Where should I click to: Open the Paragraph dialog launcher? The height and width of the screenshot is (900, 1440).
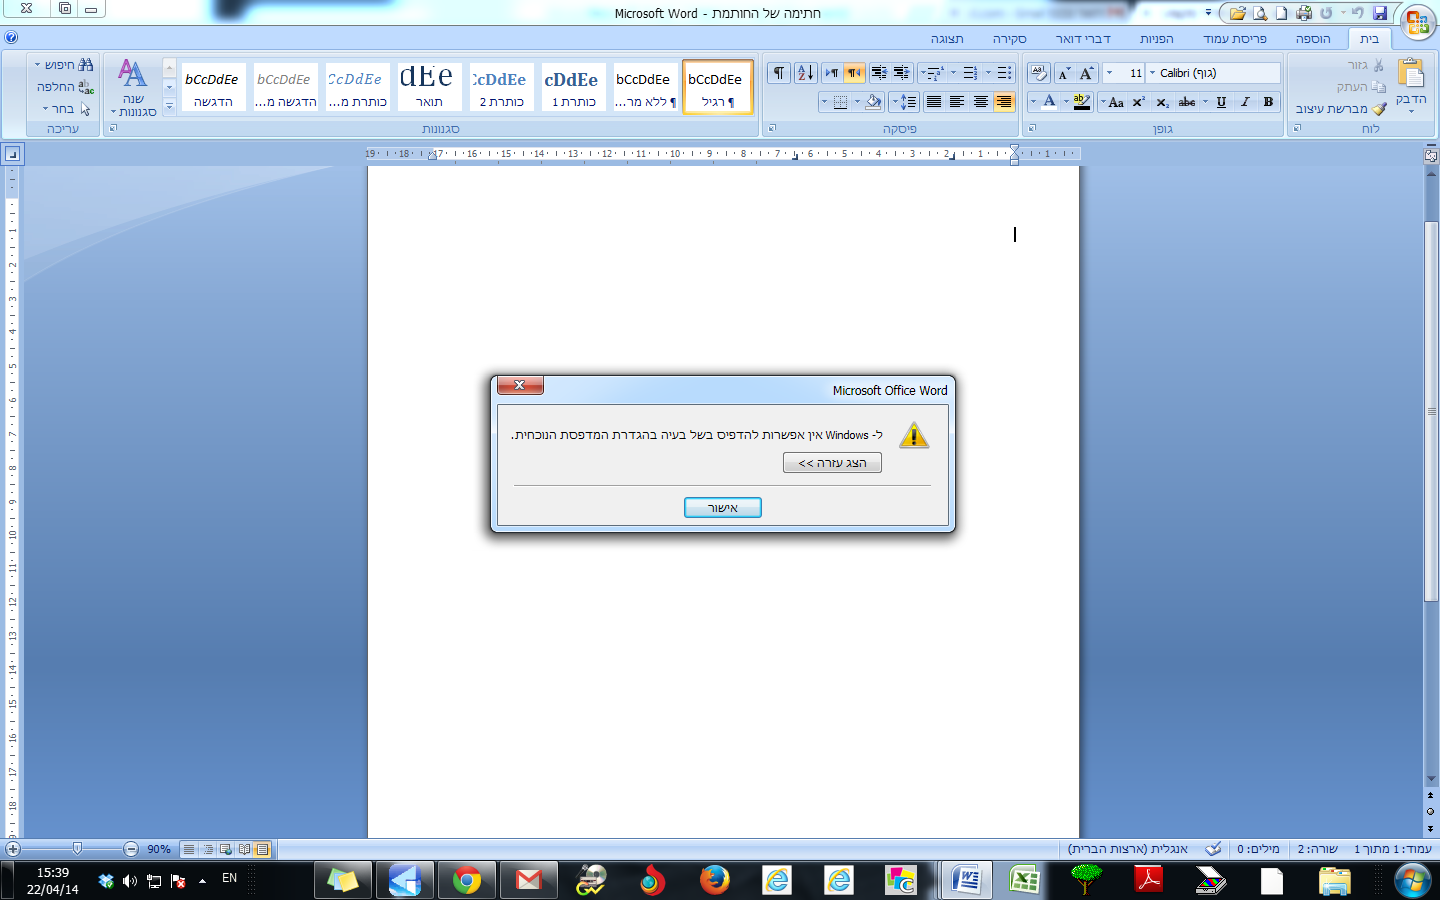click(772, 128)
